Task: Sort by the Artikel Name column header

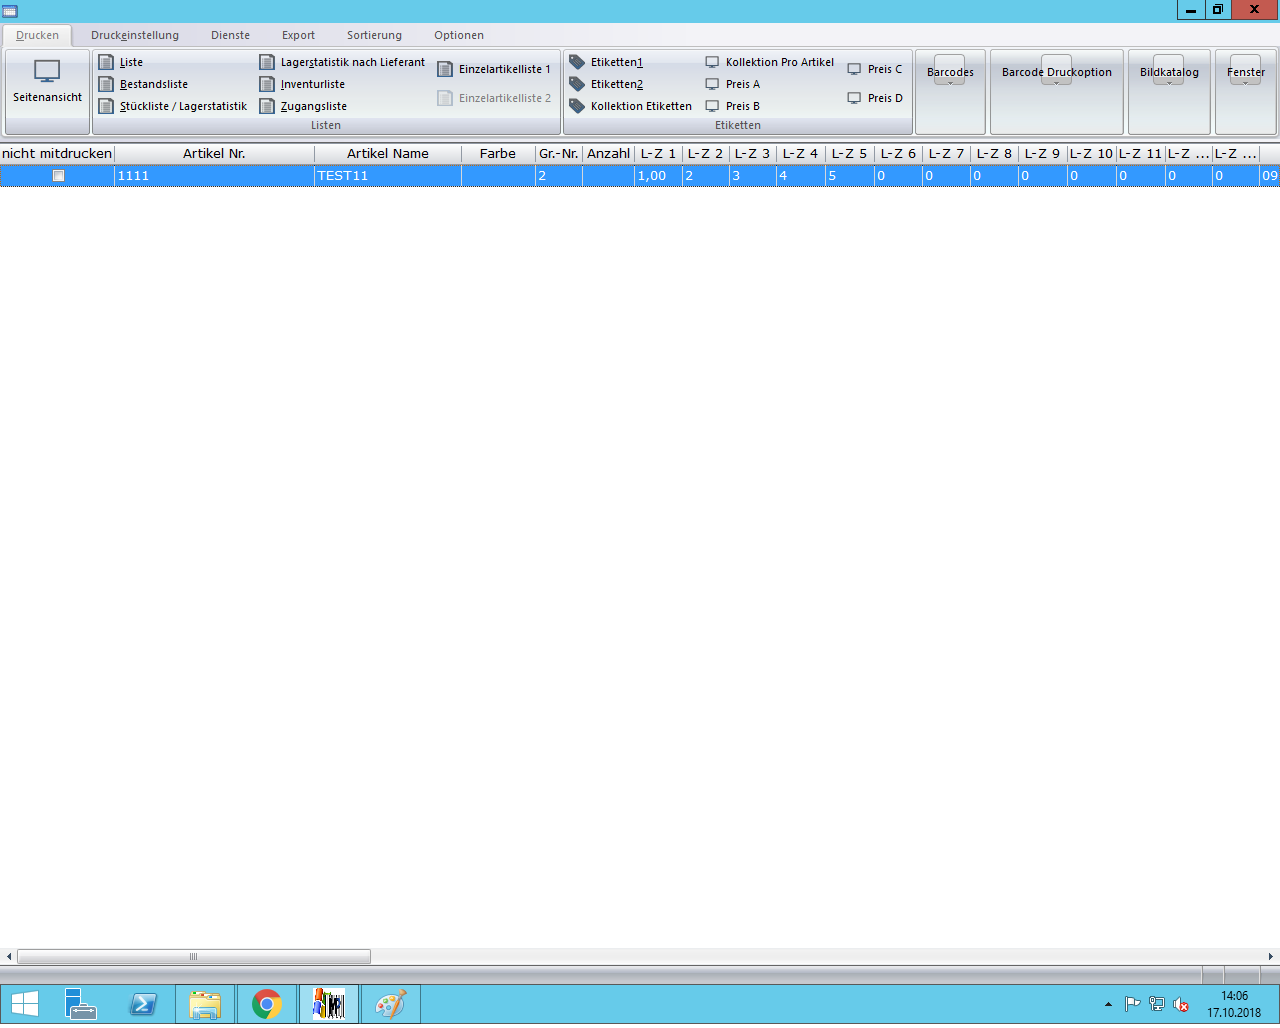Action: (387, 154)
